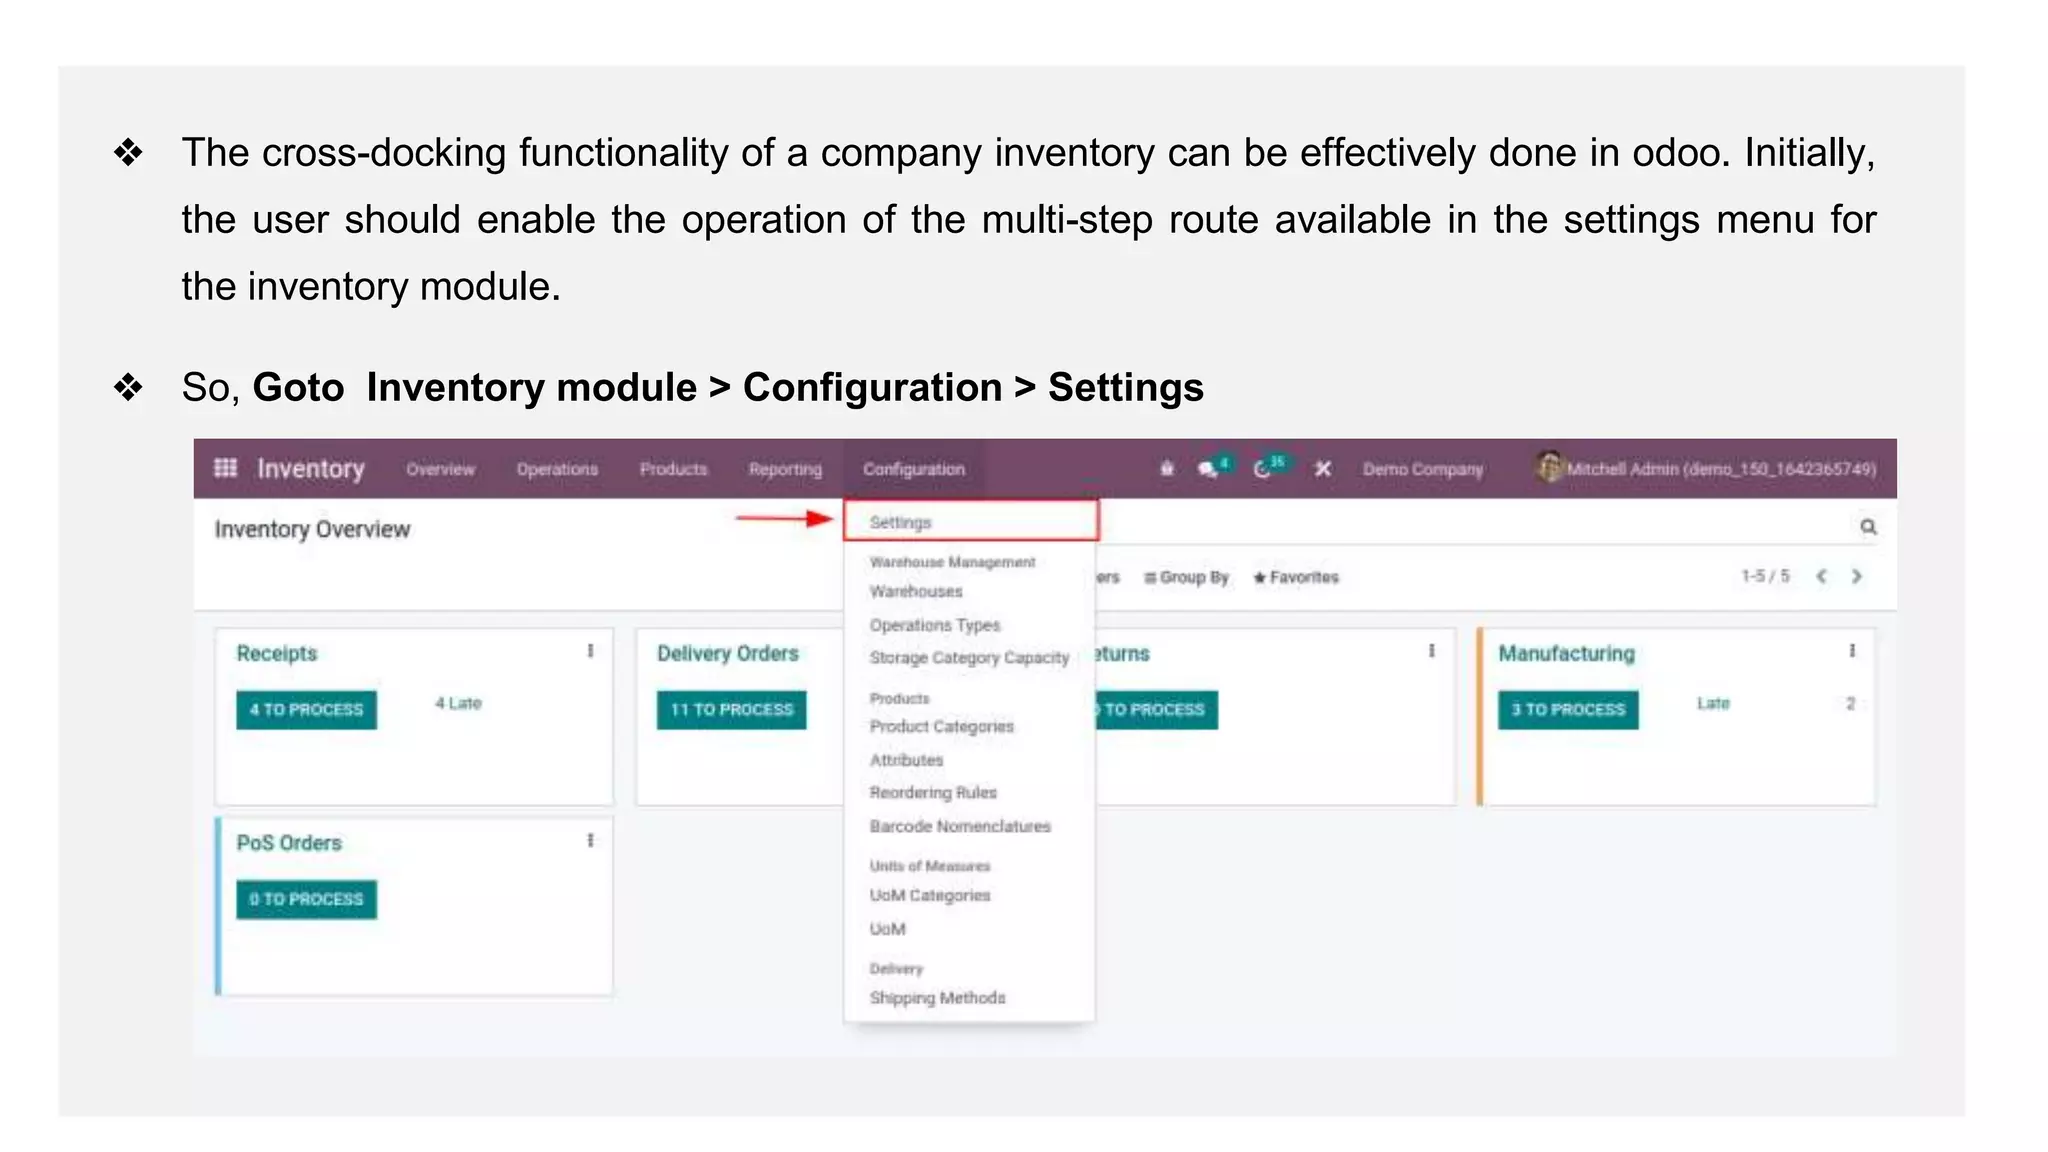Click 4 TO PROCESS in Receipts
This screenshot has height=1152, width=2048.
[306, 709]
